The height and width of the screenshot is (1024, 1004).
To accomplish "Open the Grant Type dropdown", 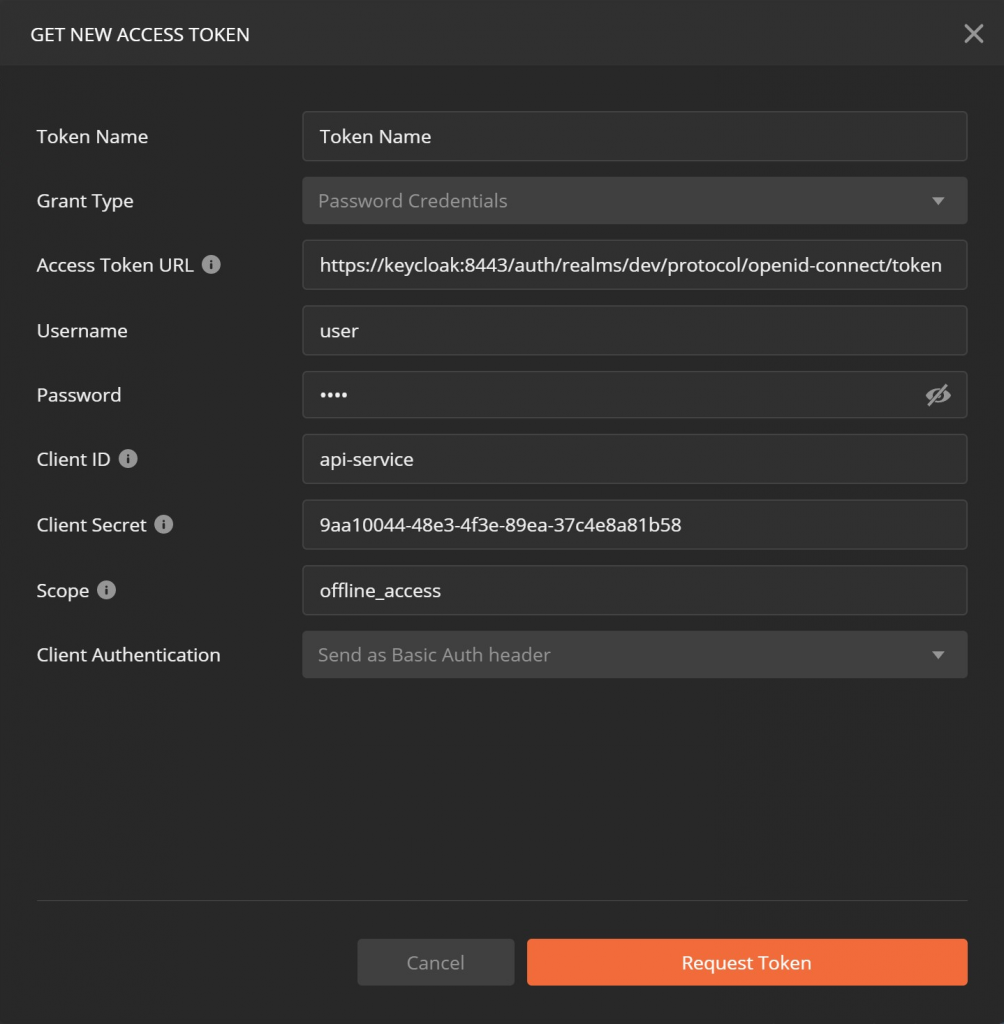I will (634, 200).
